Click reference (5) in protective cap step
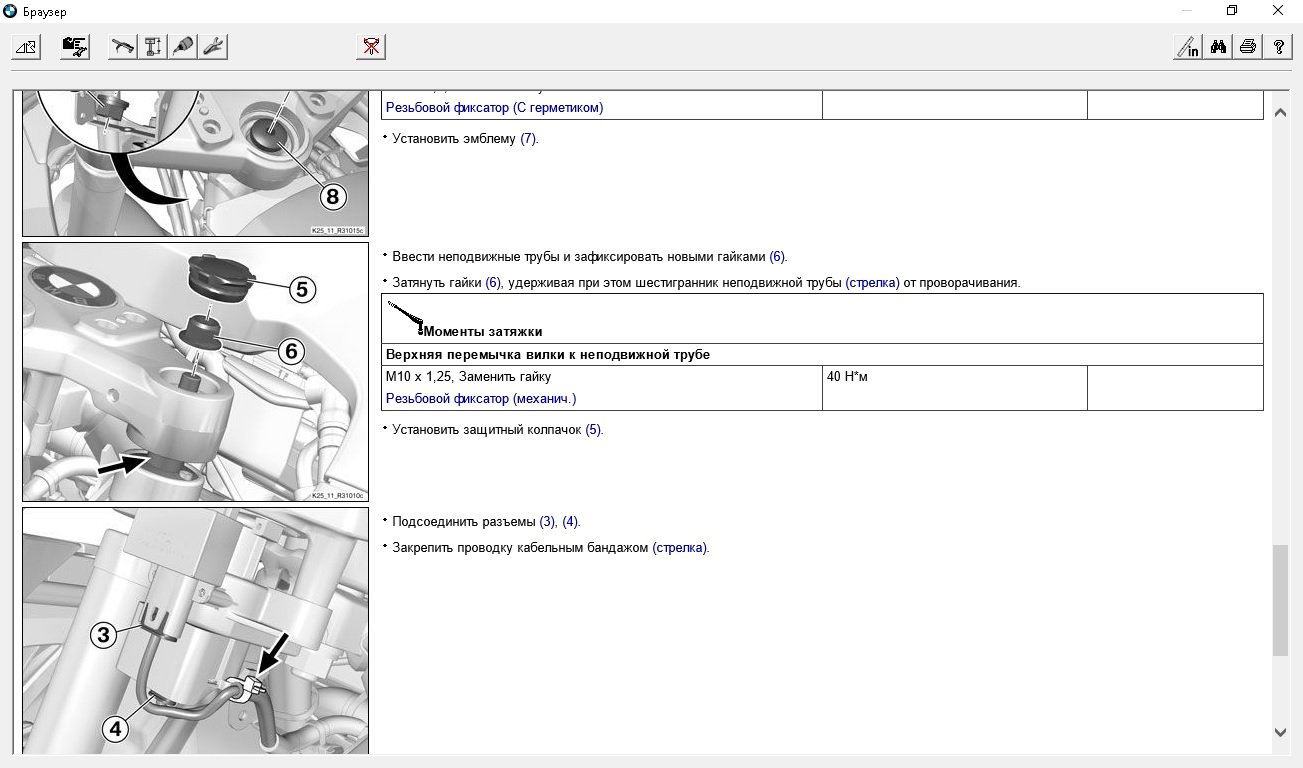 tap(594, 430)
